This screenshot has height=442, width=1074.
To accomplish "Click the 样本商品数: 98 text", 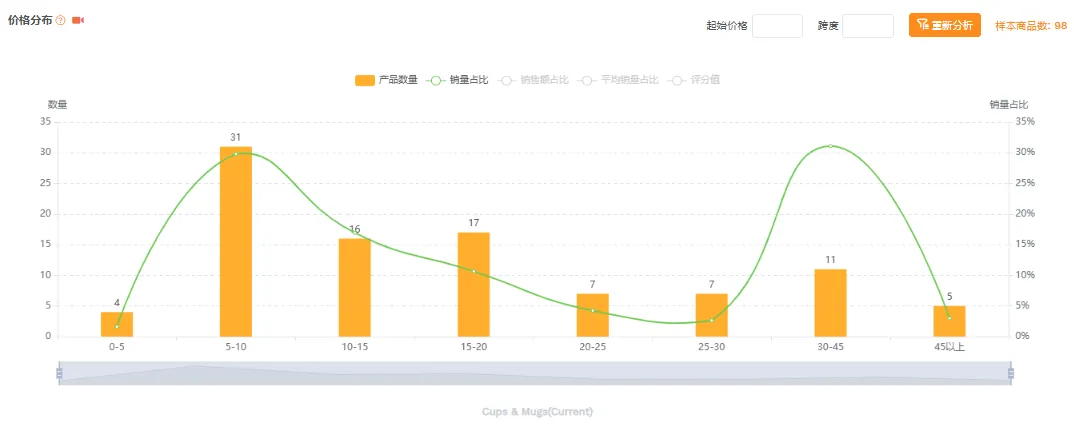I will [x=1031, y=25].
